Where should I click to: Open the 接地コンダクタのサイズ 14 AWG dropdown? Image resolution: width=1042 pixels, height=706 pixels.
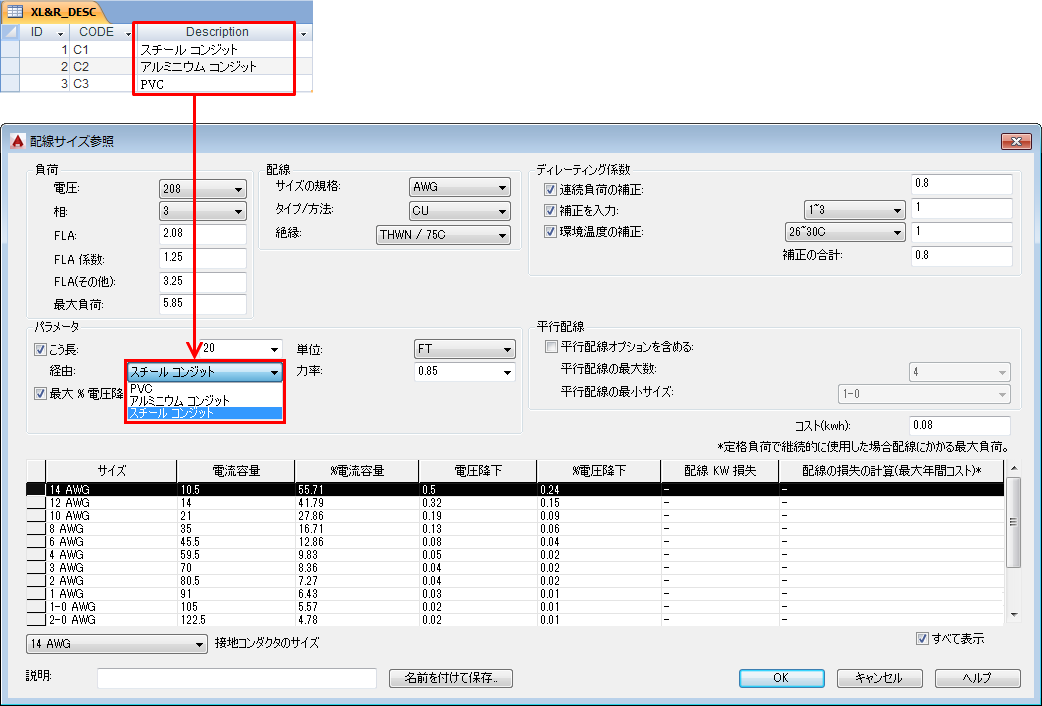pyautogui.click(x=116, y=644)
